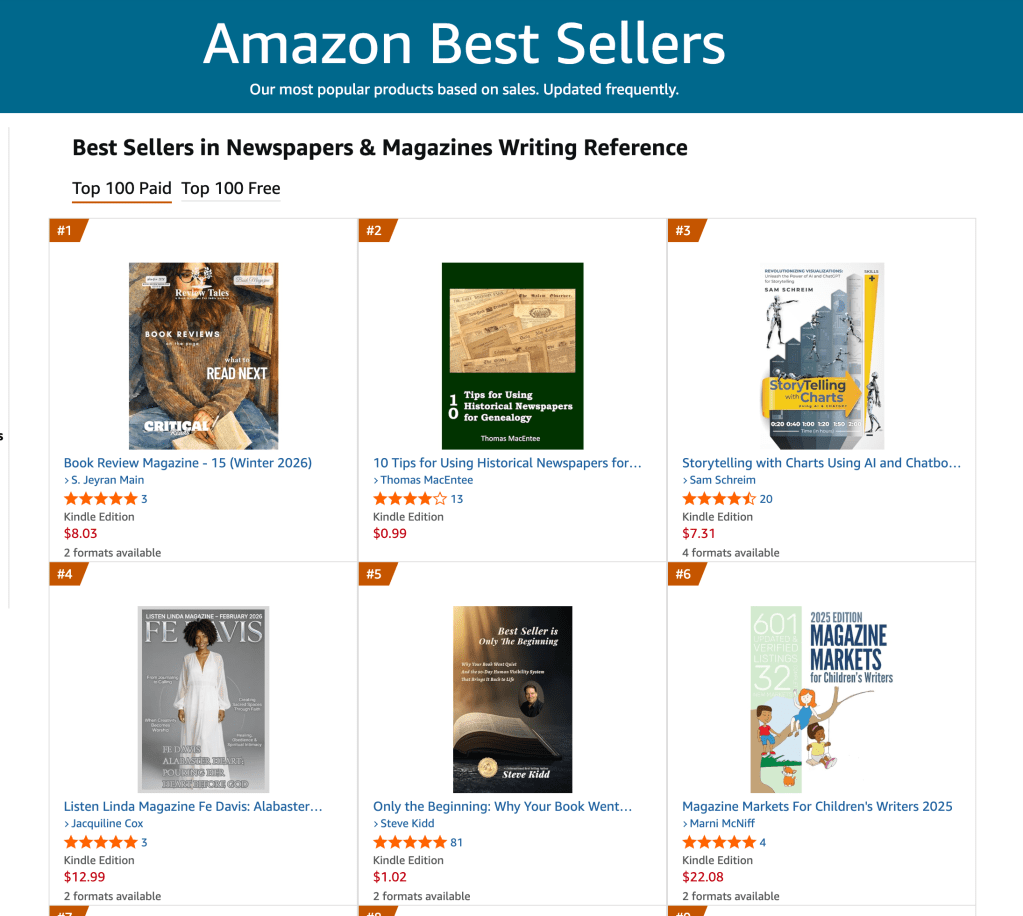The width and height of the screenshot is (1023, 916).
Task: Open Storytelling with Charts cover thumbnail
Action: [823, 355]
